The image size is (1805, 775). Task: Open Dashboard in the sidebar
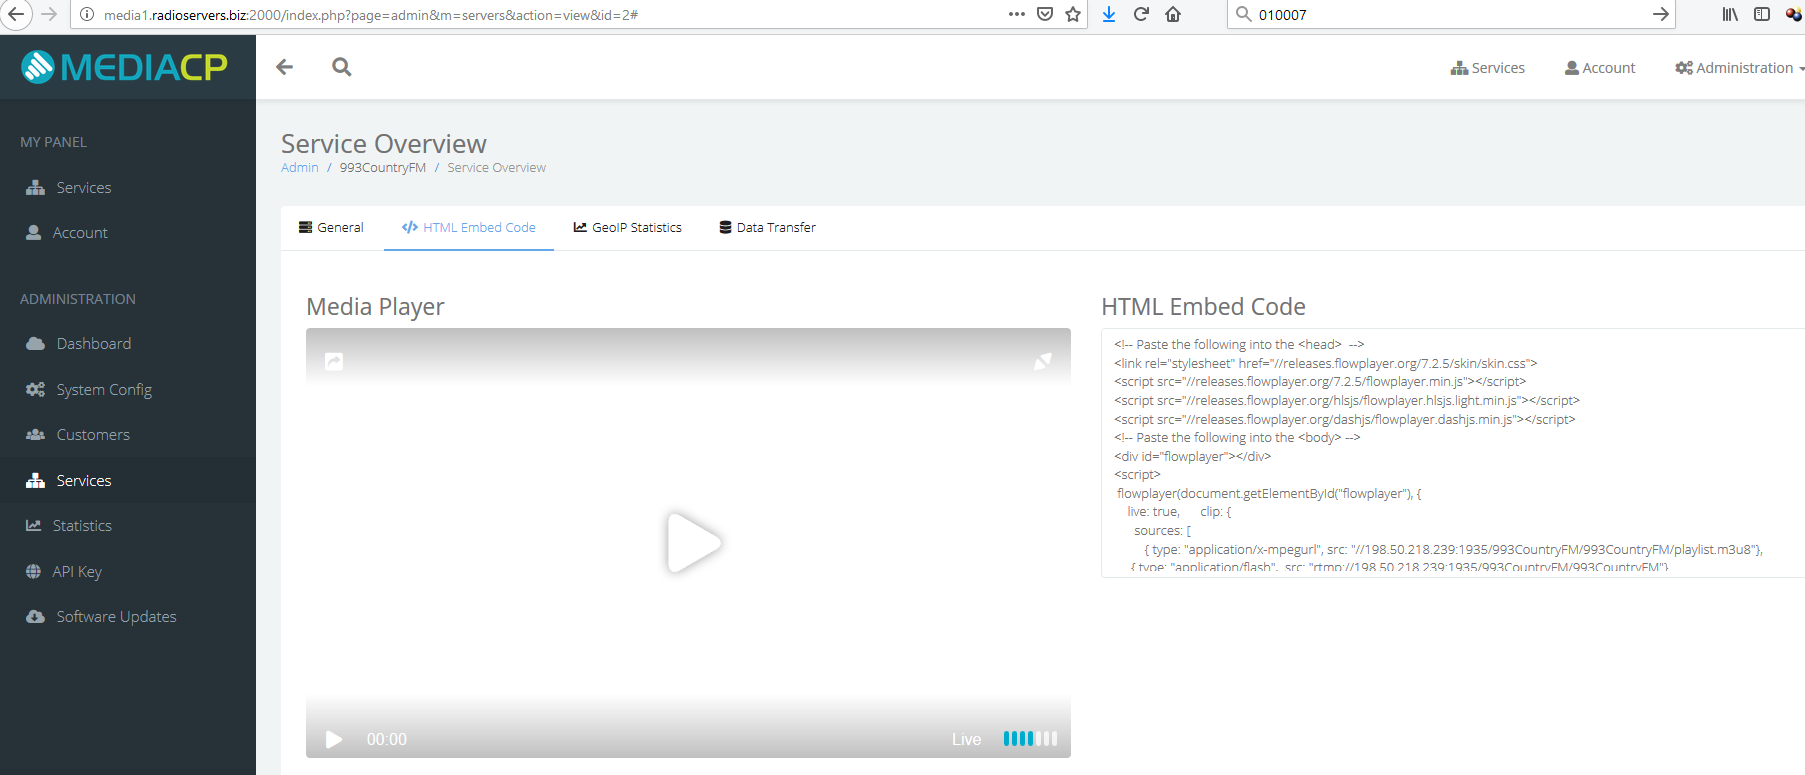coord(93,344)
